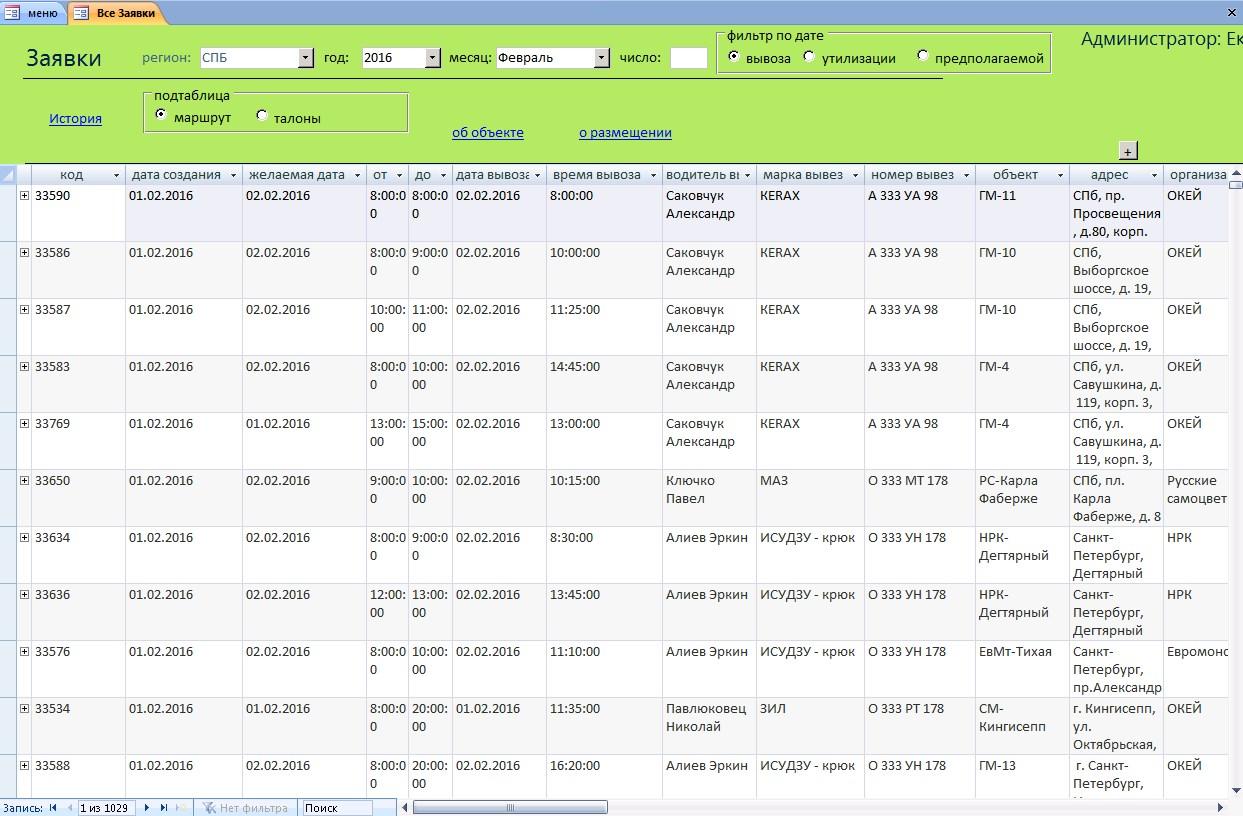This screenshot has height=816, width=1243.
Task: Select the 'вывоза' date filter option
Action: tap(734, 57)
